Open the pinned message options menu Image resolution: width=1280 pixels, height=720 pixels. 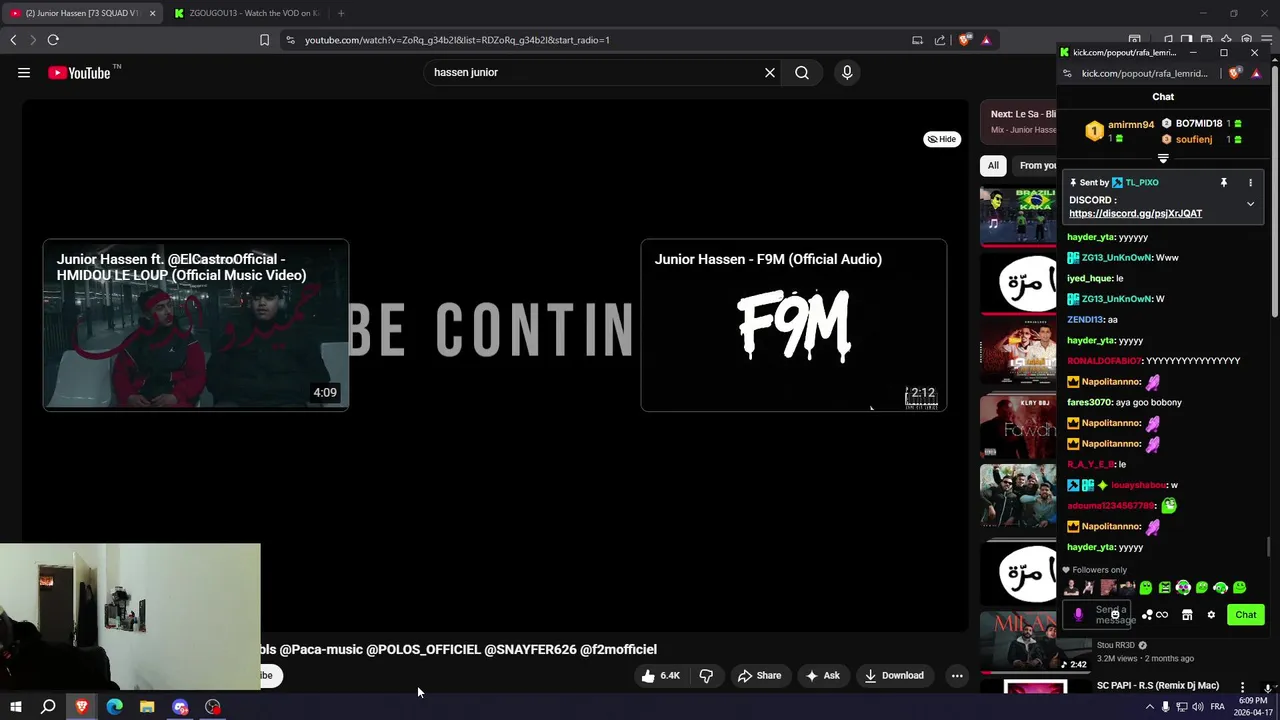[x=1250, y=183]
